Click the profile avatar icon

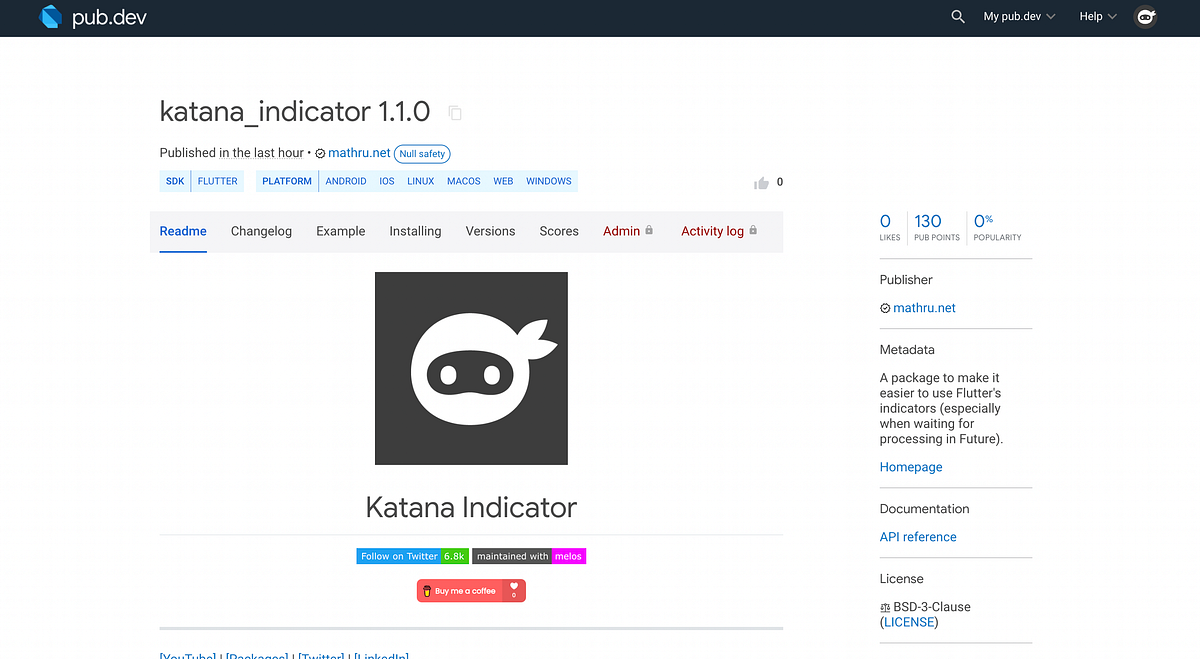pyautogui.click(x=1146, y=17)
